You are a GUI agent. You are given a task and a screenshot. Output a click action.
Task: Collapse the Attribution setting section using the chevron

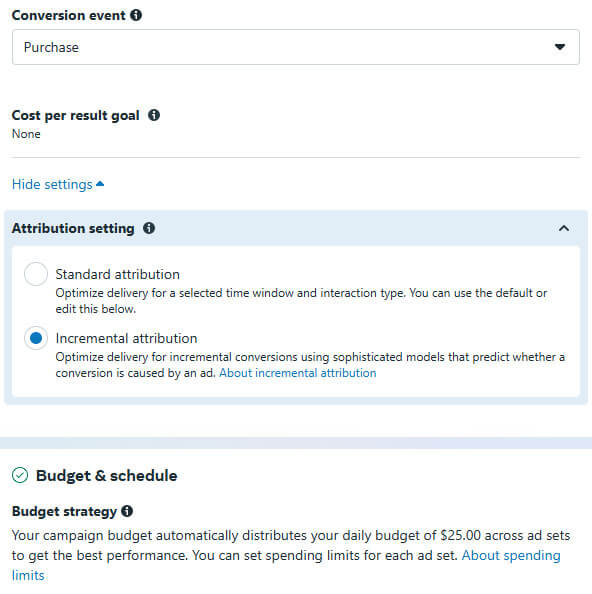564,228
